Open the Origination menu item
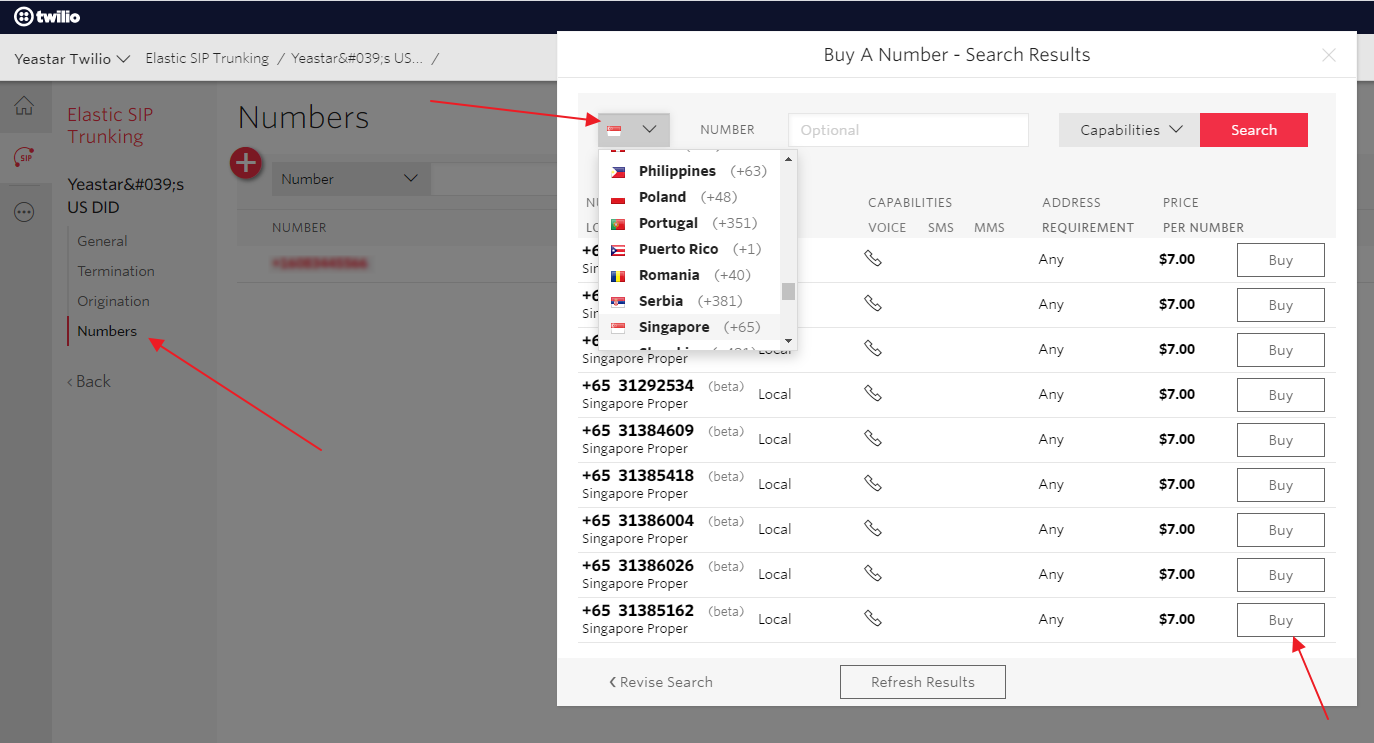Image resolution: width=1374 pixels, height=743 pixels. click(x=113, y=301)
